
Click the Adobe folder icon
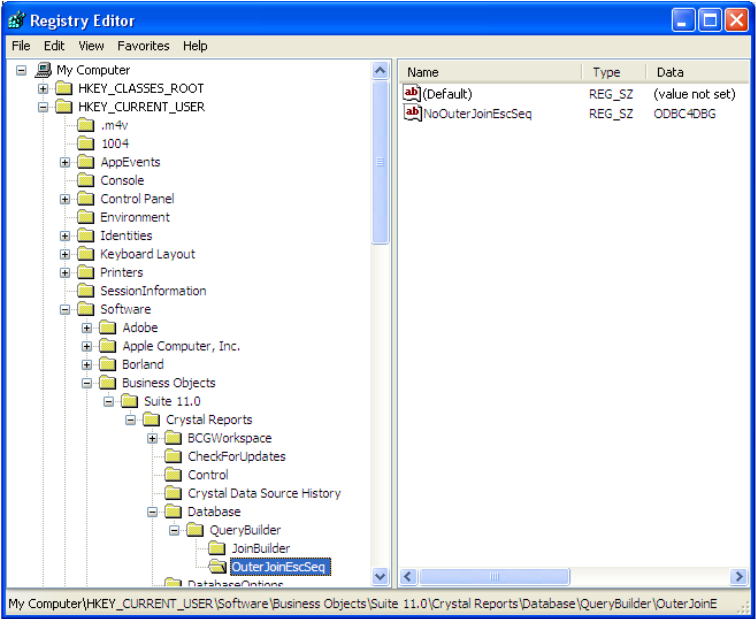click(109, 328)
